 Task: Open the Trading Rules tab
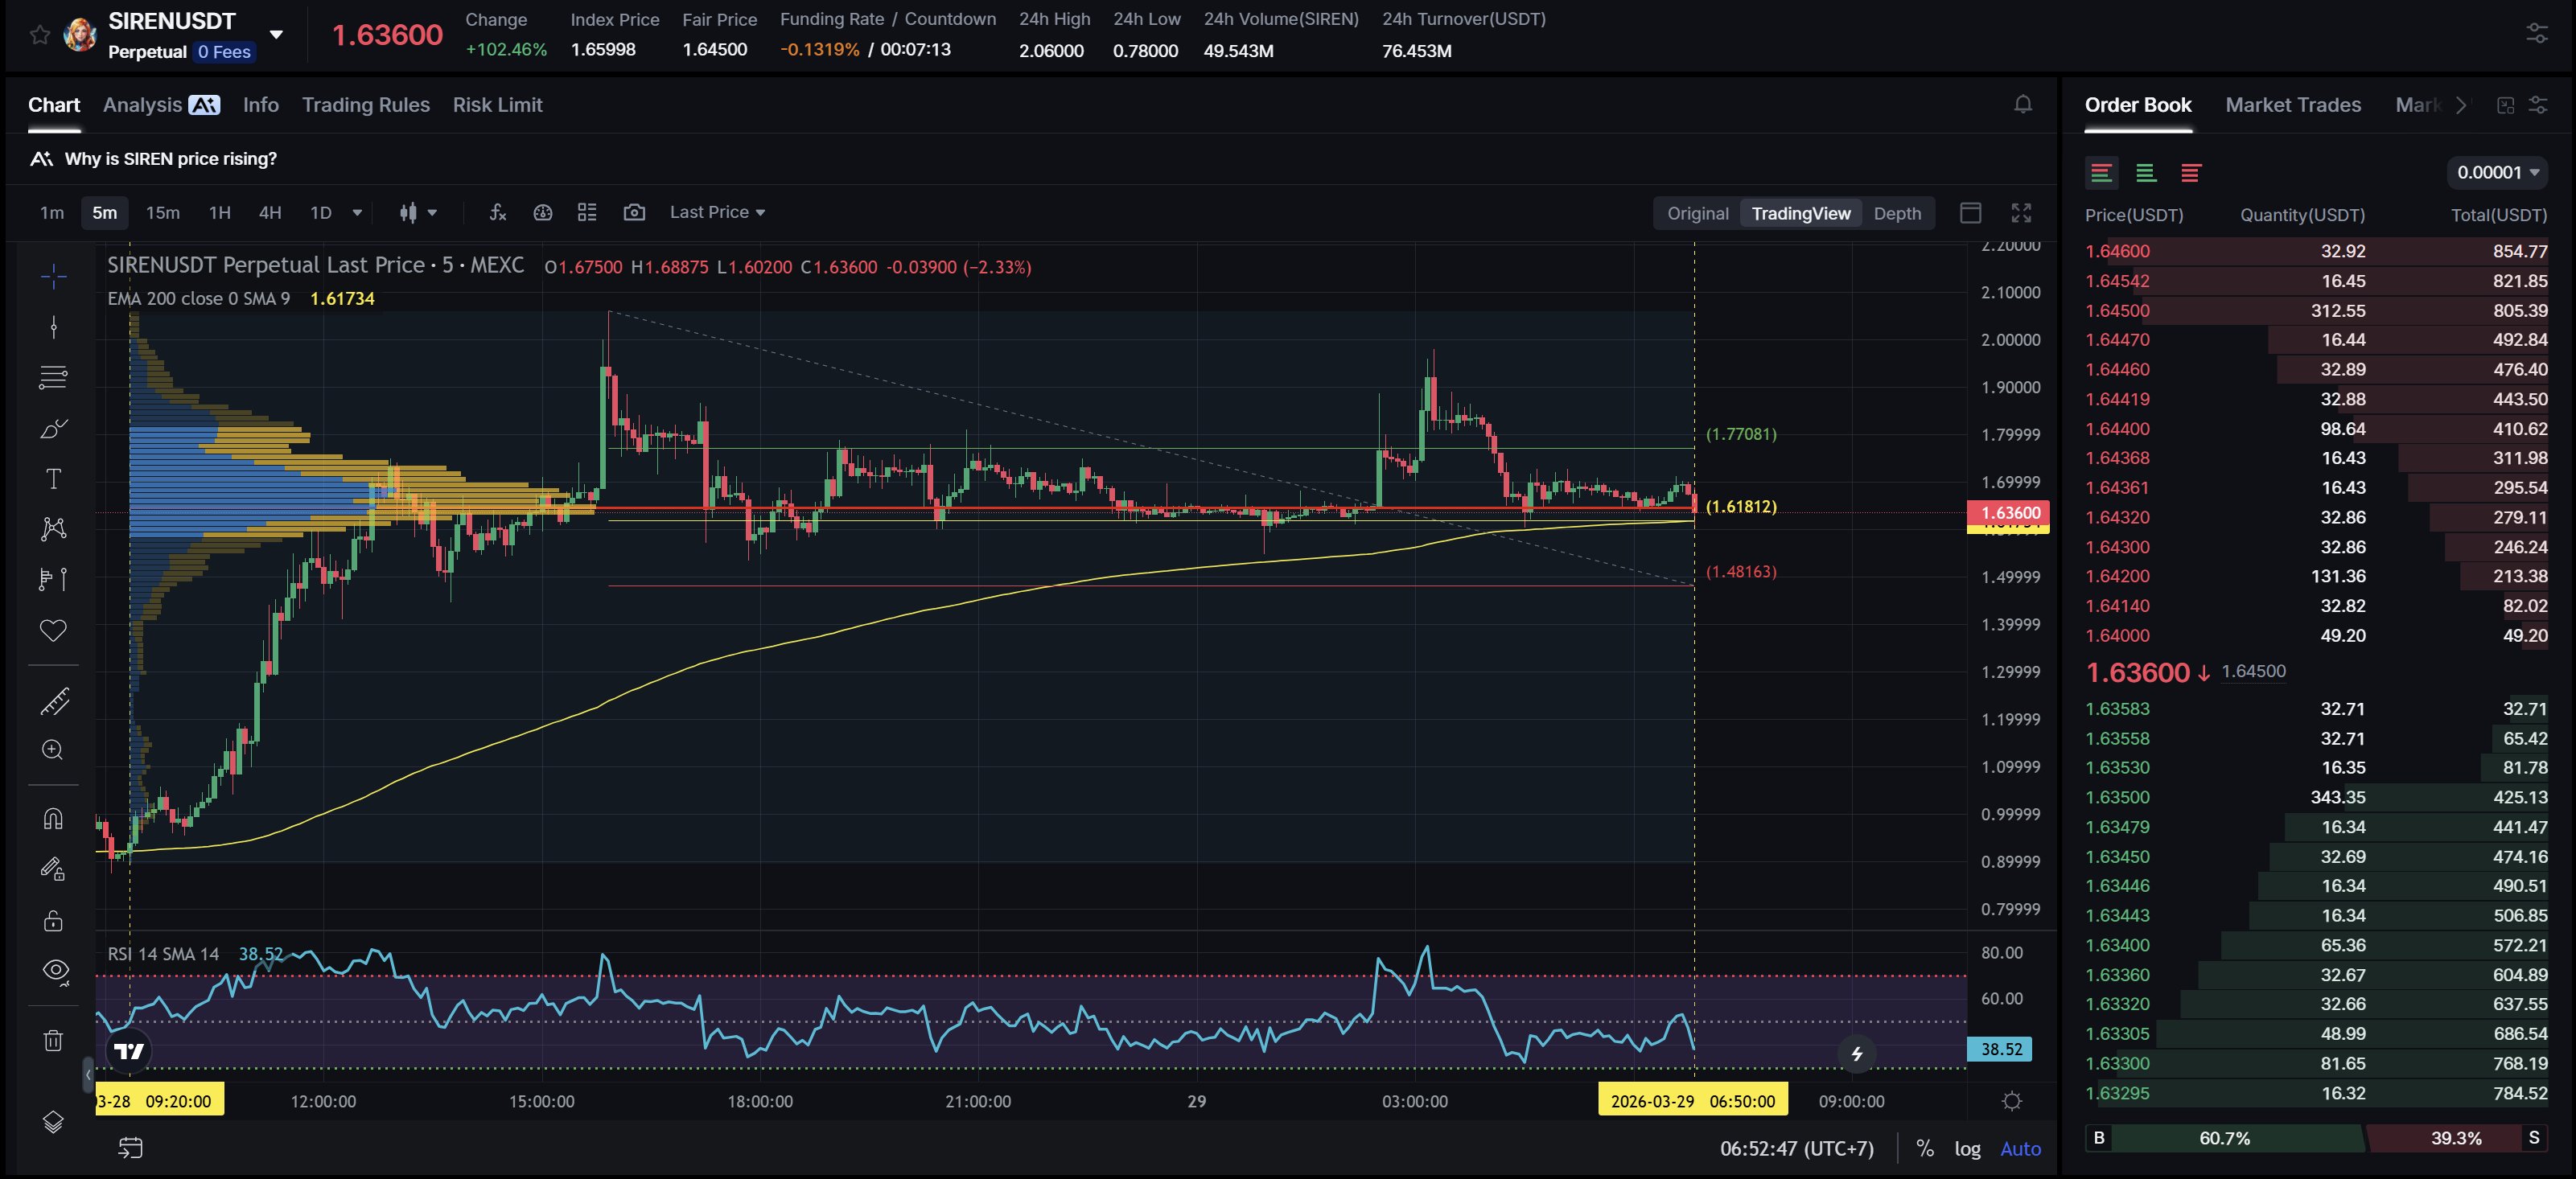coord(365,105)
